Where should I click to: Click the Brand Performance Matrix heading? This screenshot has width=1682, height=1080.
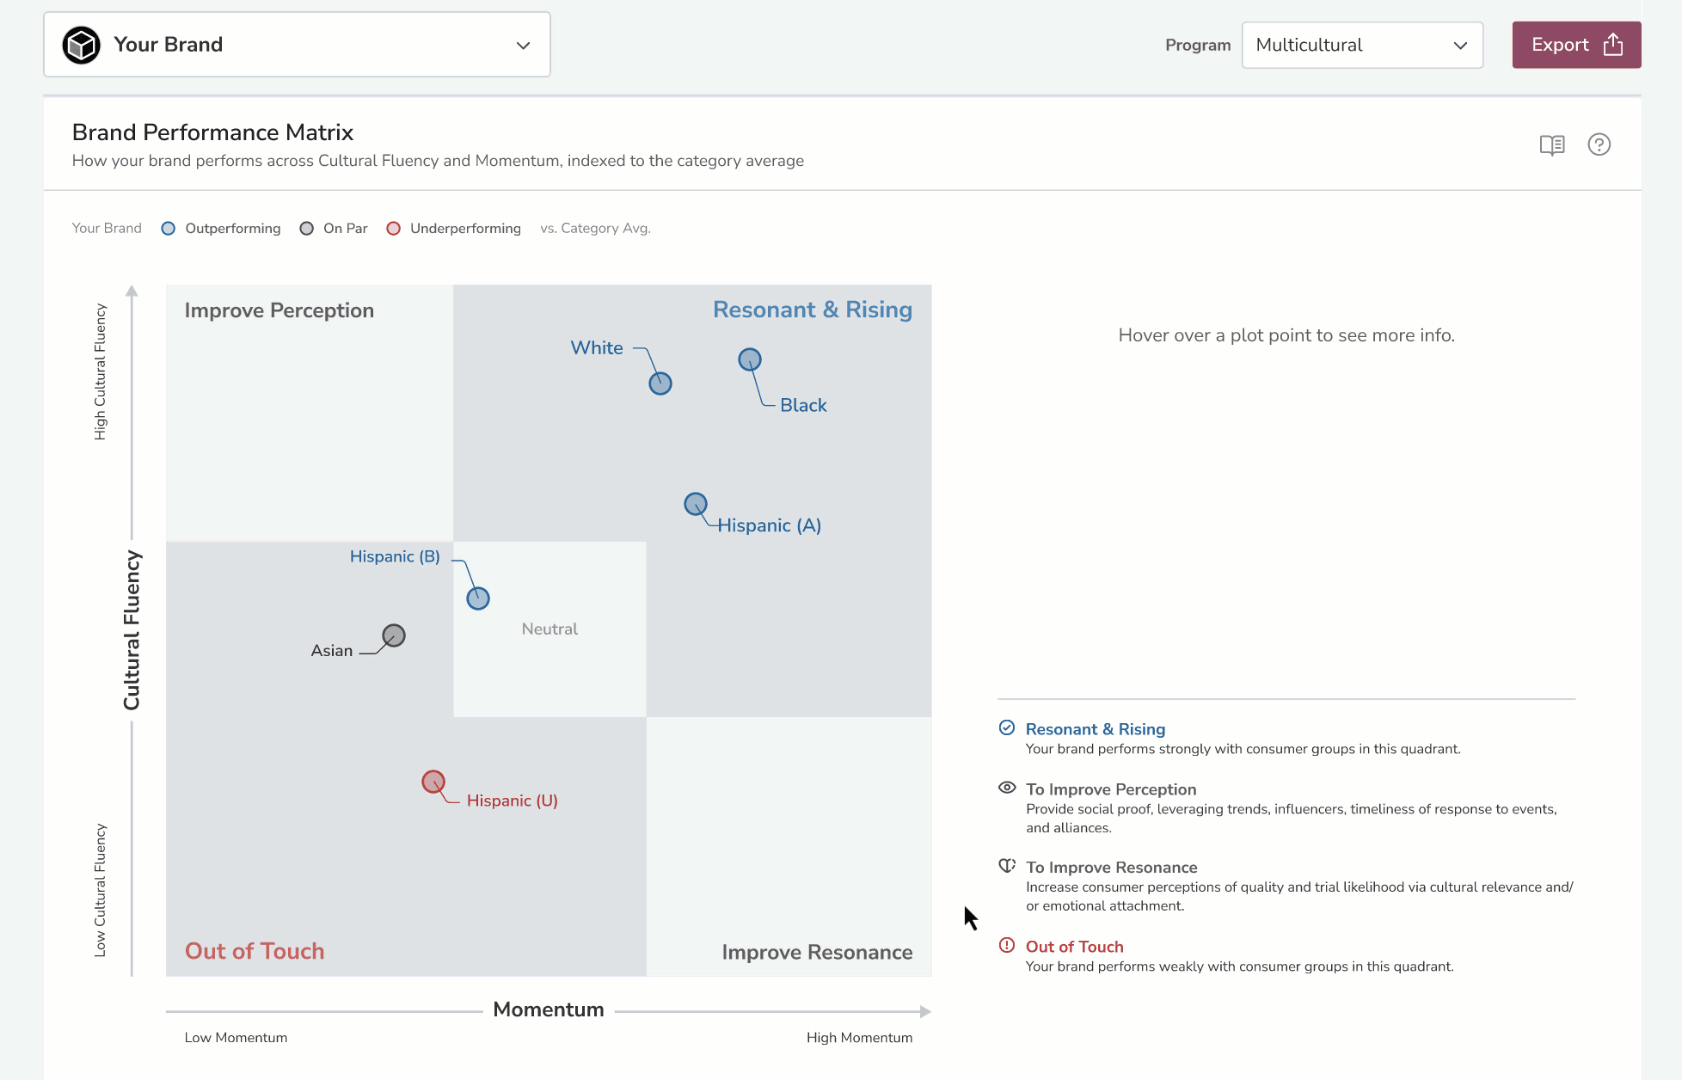213,132
